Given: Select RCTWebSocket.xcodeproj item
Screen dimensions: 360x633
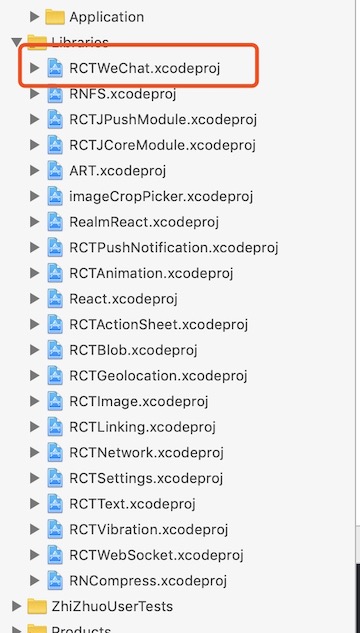Looking at the screenshot, I should coord(156,555).
